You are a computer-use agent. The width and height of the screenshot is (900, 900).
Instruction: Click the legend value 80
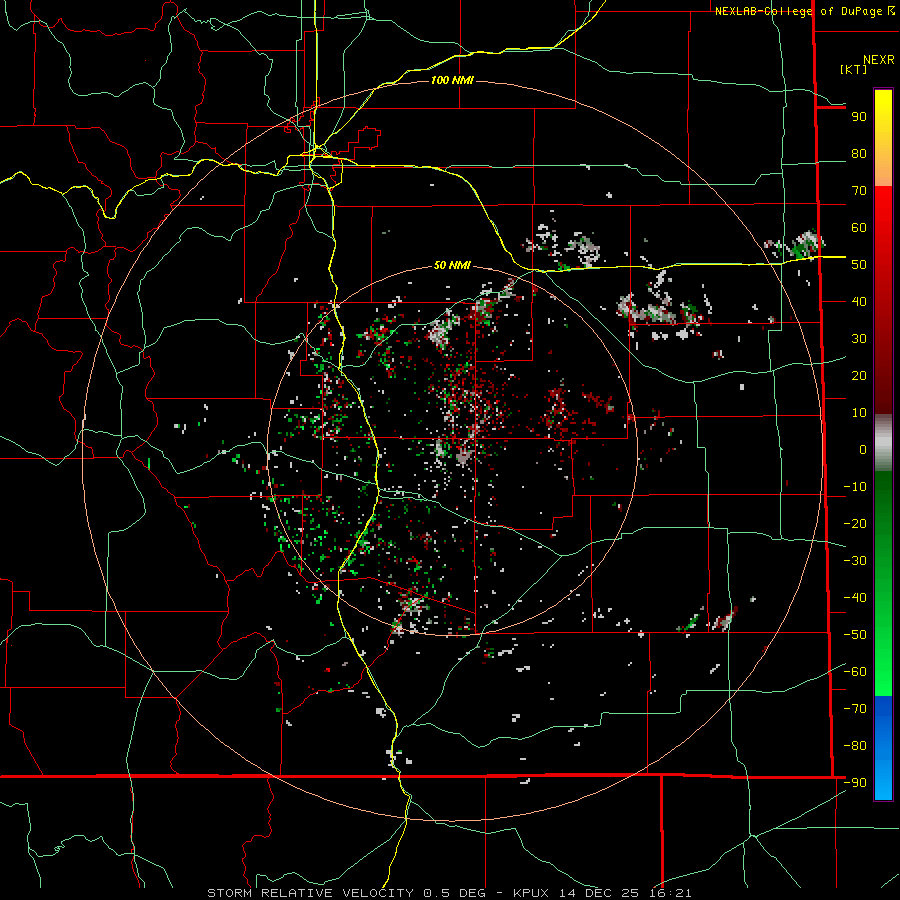[859, 154]
